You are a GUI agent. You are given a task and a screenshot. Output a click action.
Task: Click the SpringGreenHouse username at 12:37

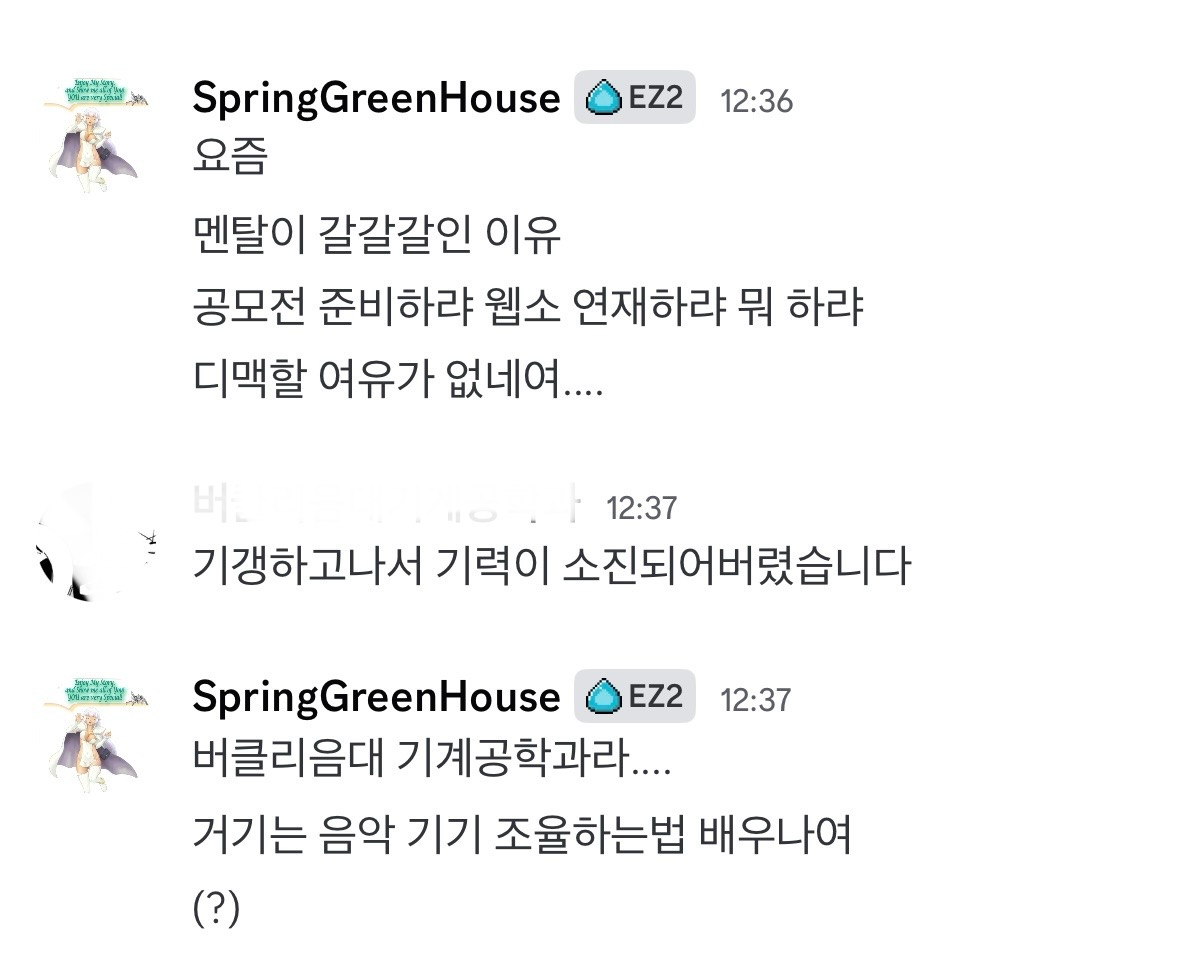pyautogui.click(x=376, y=697)
